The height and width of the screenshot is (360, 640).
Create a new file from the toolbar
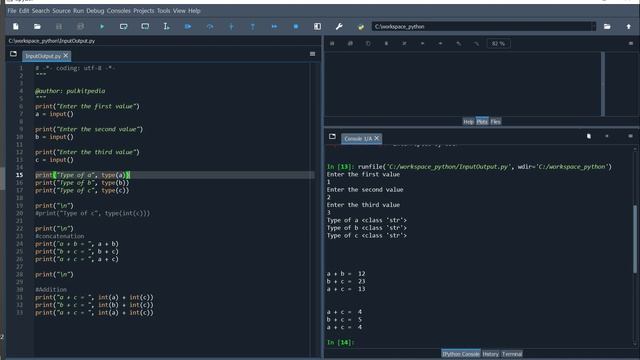[x=16, y=27]
